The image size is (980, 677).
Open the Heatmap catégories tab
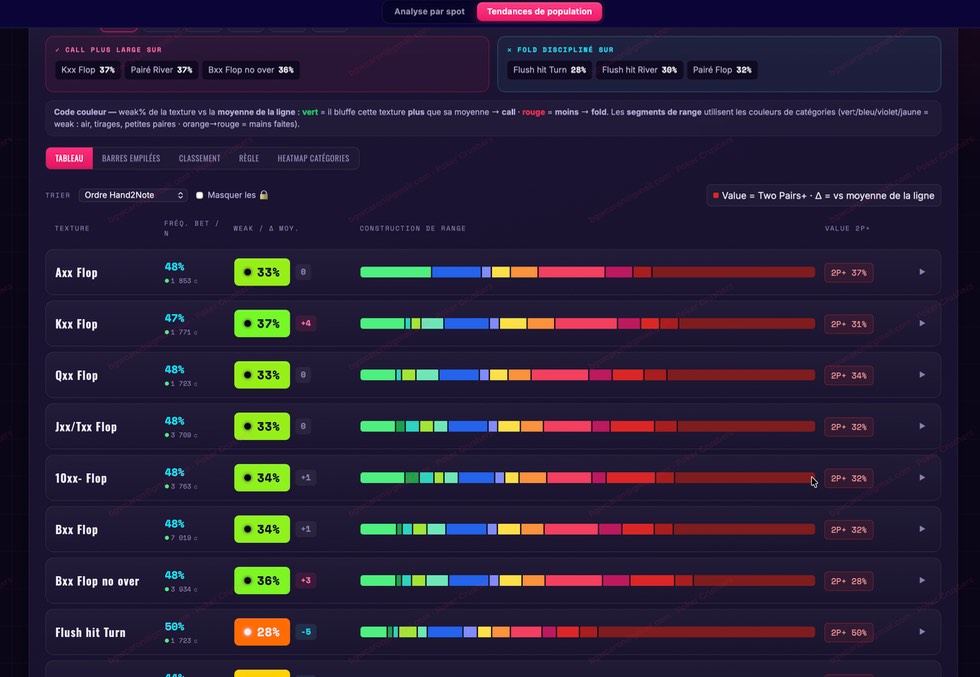[x=313, y=158]
